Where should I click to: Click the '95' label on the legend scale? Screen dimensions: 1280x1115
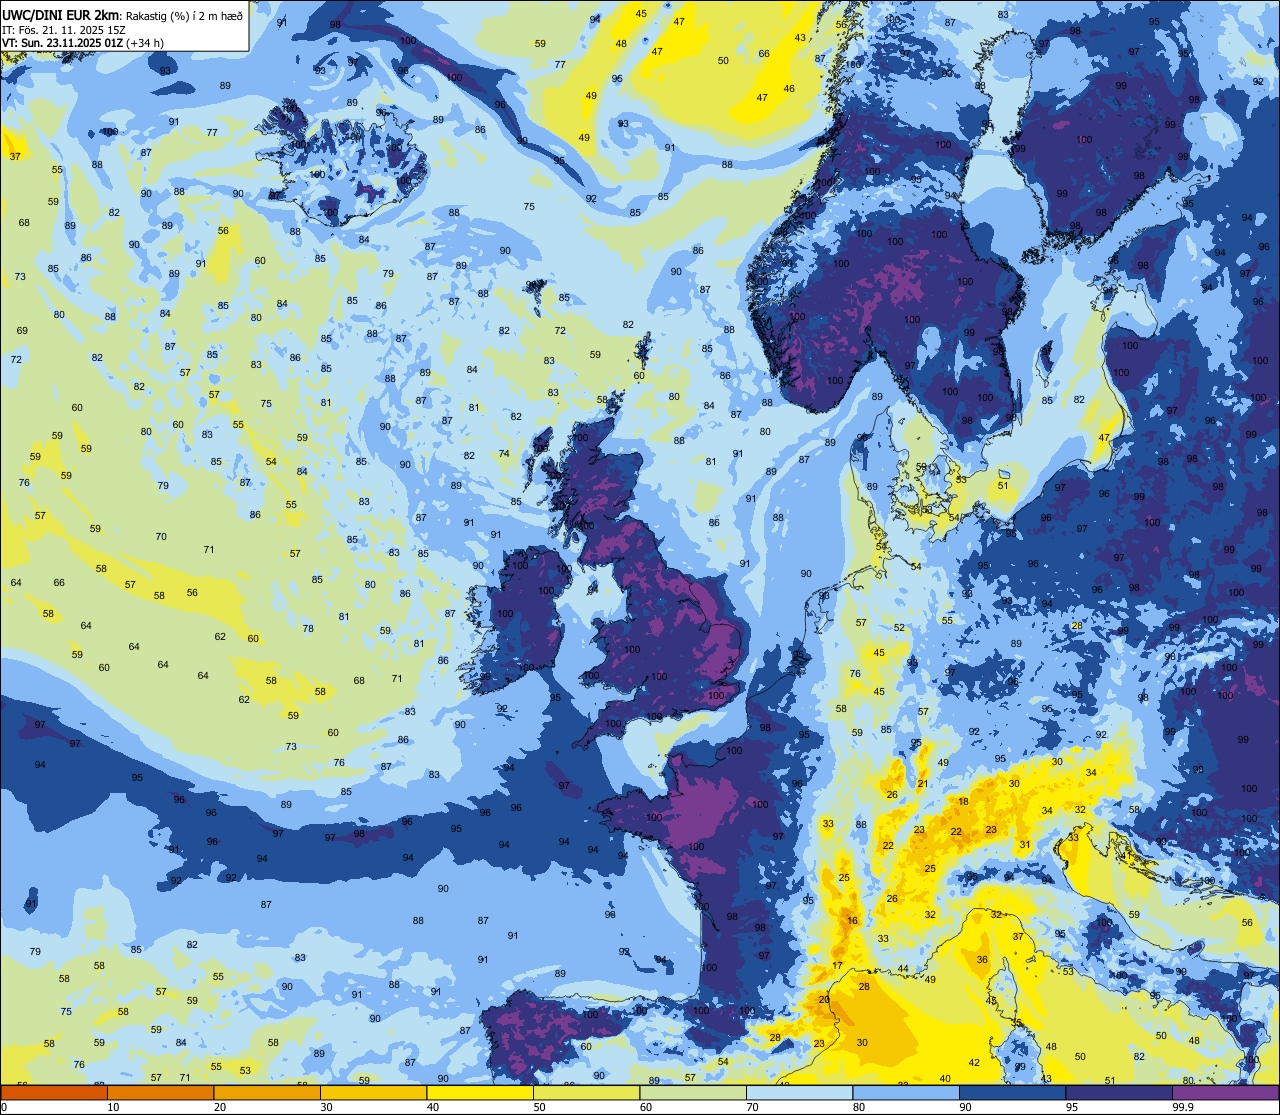coord(1072,1107)
